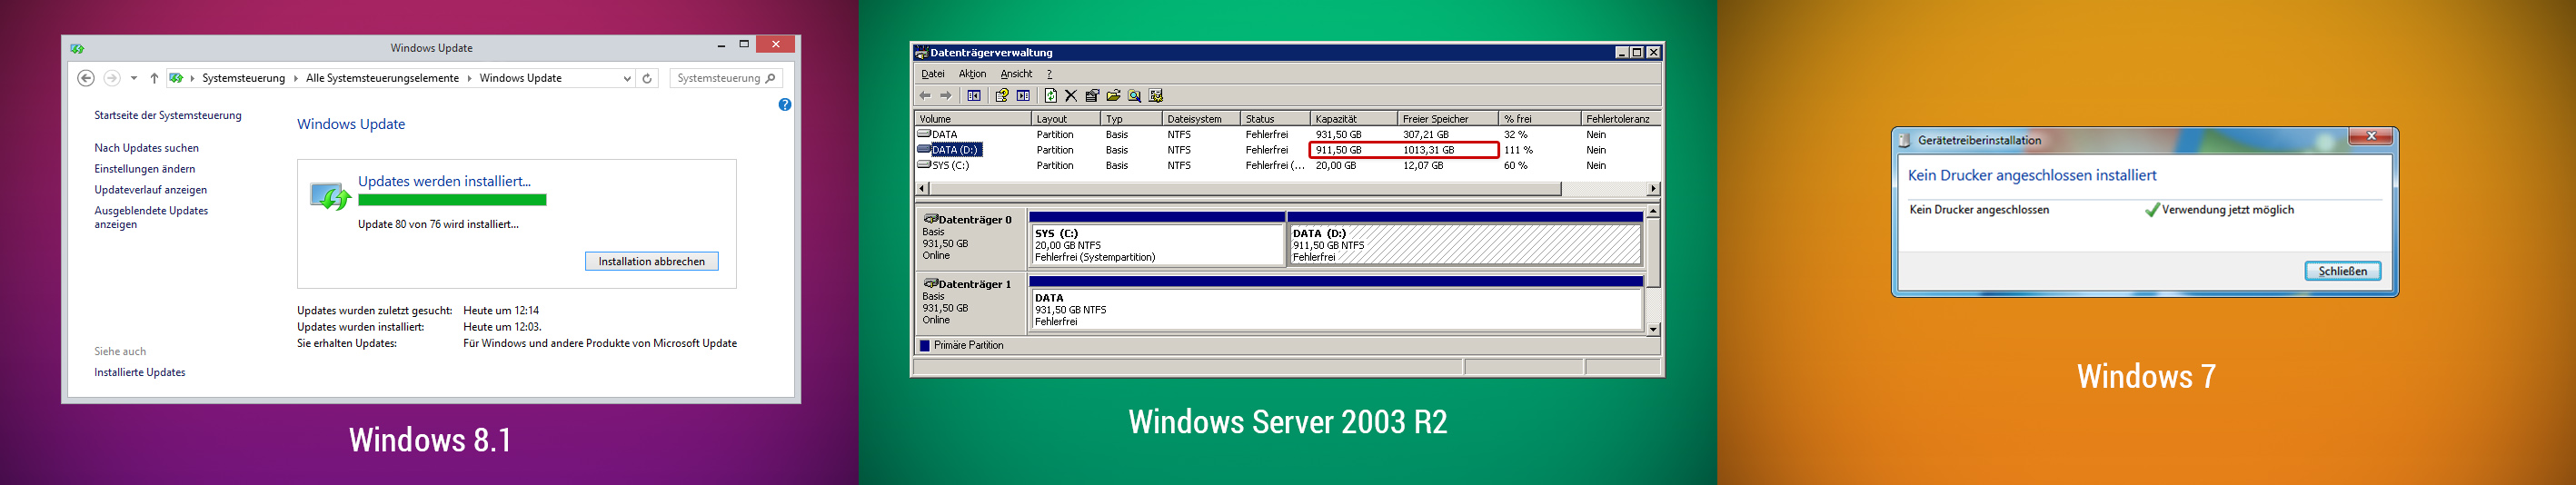This screenshot has height=485, width=2576.
Task: Click the search magnifier in Systemsteuerung box
Action: tap(771, 78)
